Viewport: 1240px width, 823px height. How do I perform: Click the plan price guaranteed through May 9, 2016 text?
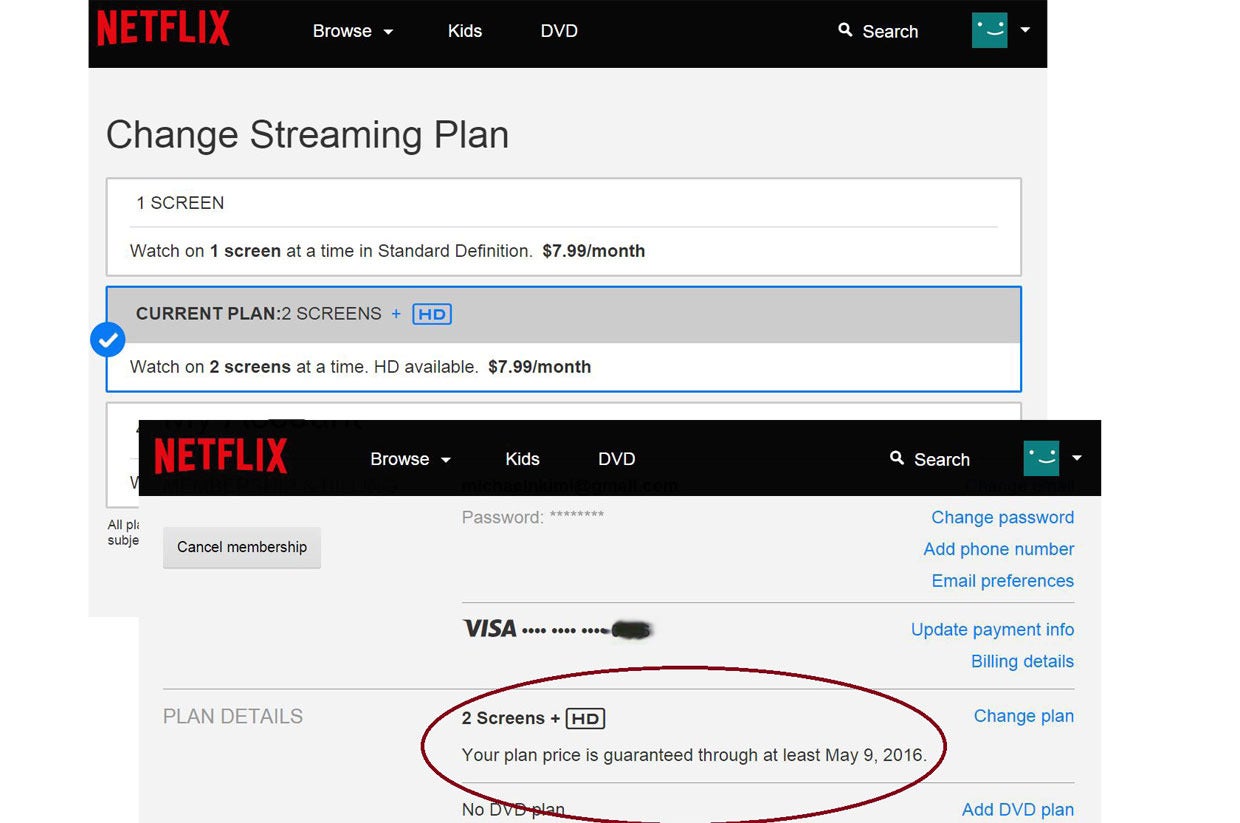(x=694, y=755)
